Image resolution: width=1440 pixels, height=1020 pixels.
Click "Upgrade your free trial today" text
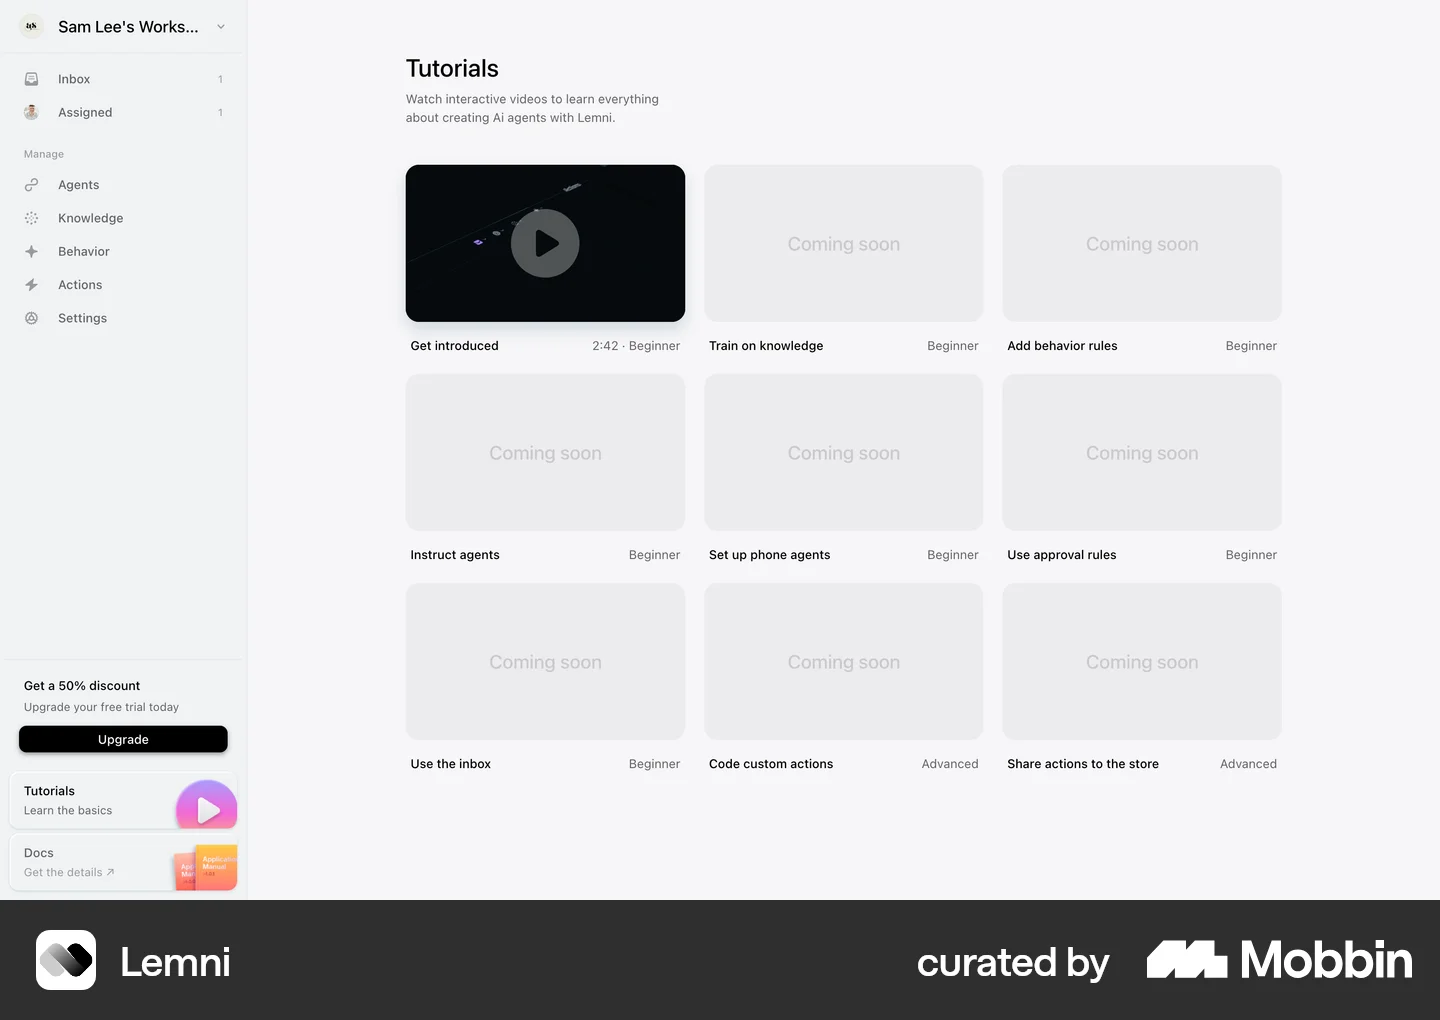pos(101,707)
